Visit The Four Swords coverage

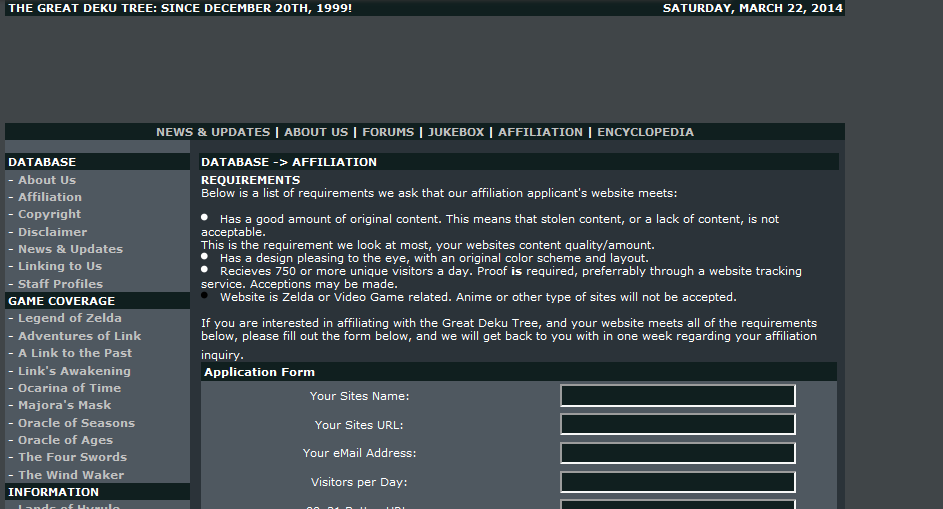click(x=72, y=457)
